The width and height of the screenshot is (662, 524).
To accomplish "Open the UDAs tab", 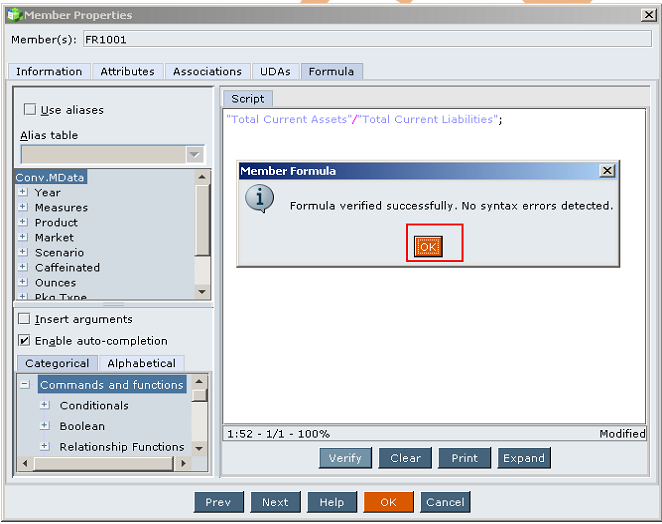I will click(x=275, y=71).
